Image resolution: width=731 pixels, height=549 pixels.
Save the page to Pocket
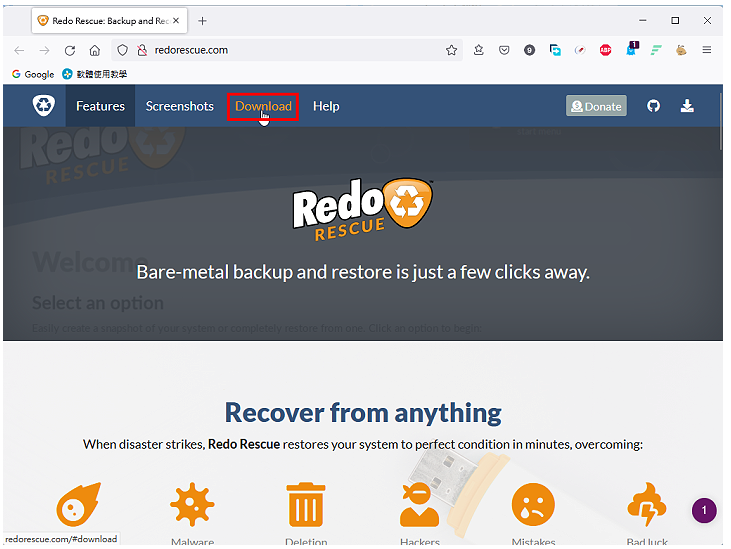(x=504, y=50)
